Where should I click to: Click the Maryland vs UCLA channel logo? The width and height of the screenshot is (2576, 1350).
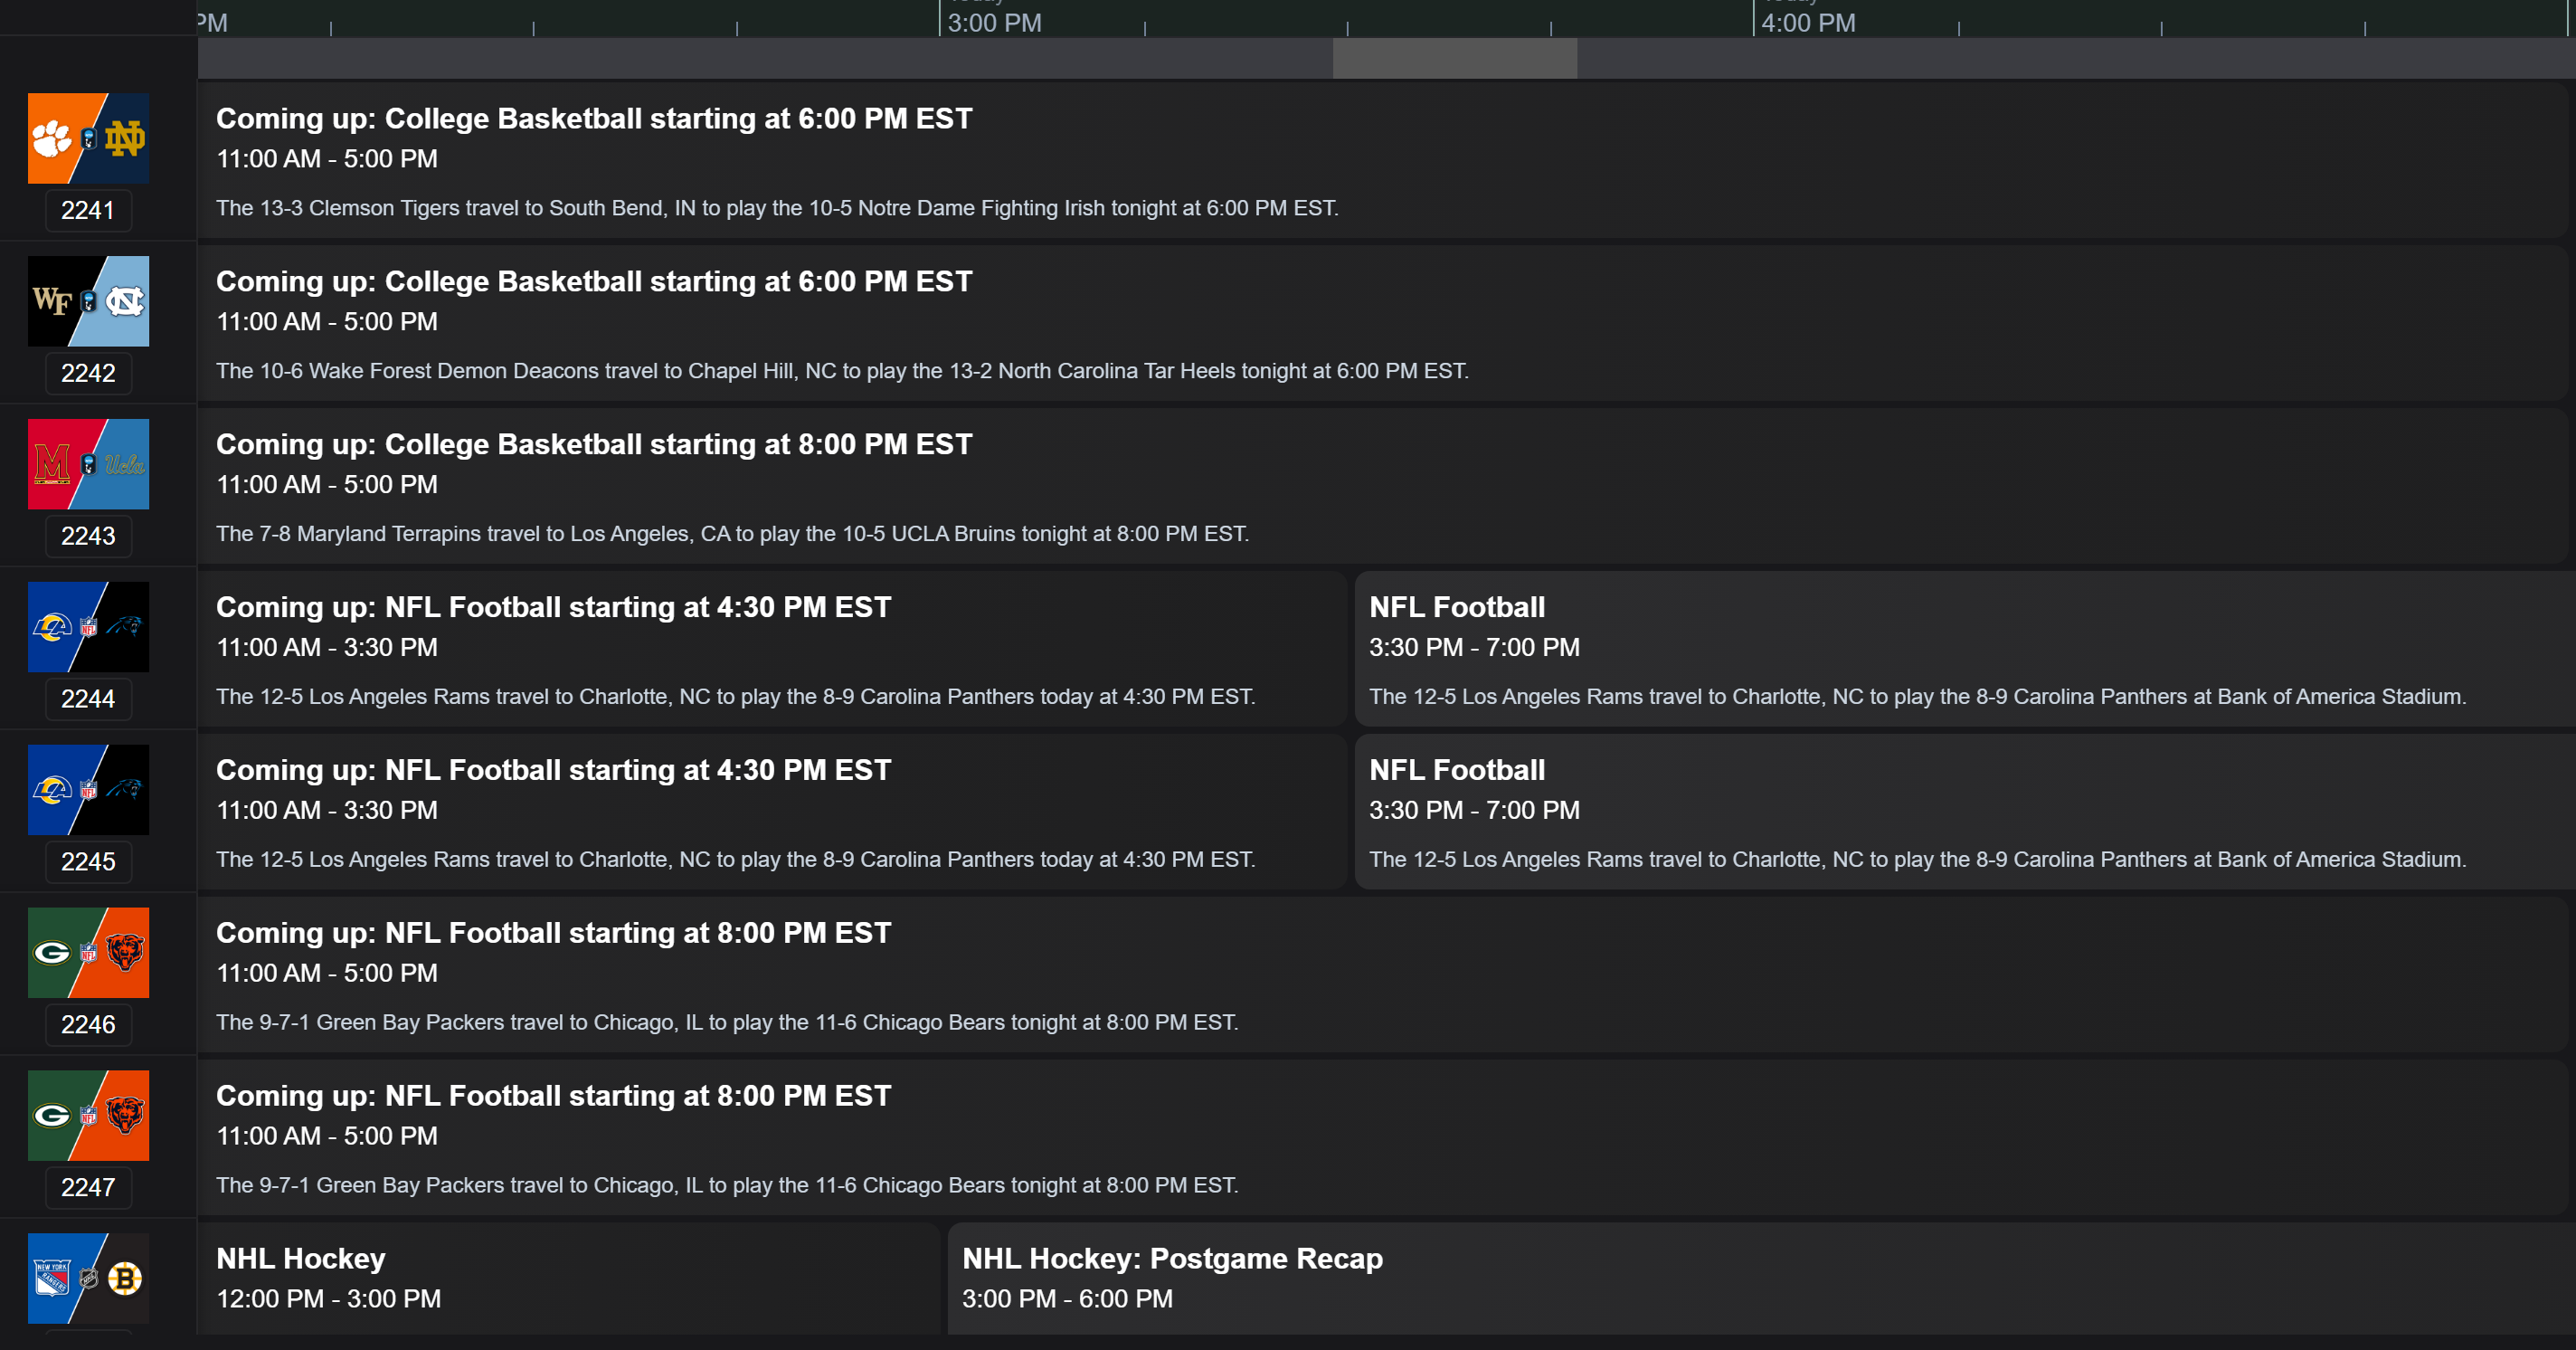coord(88,464)
